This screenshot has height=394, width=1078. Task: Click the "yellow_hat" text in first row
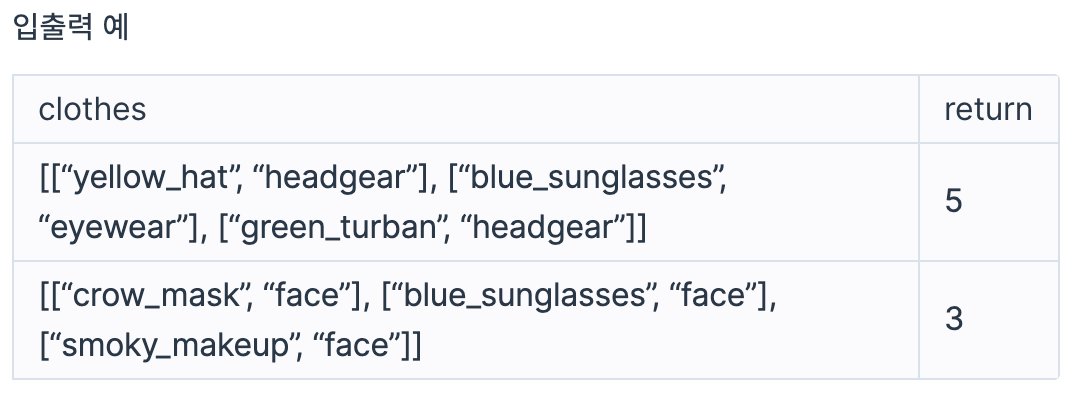pyautogui.click(x=149, y=178)
